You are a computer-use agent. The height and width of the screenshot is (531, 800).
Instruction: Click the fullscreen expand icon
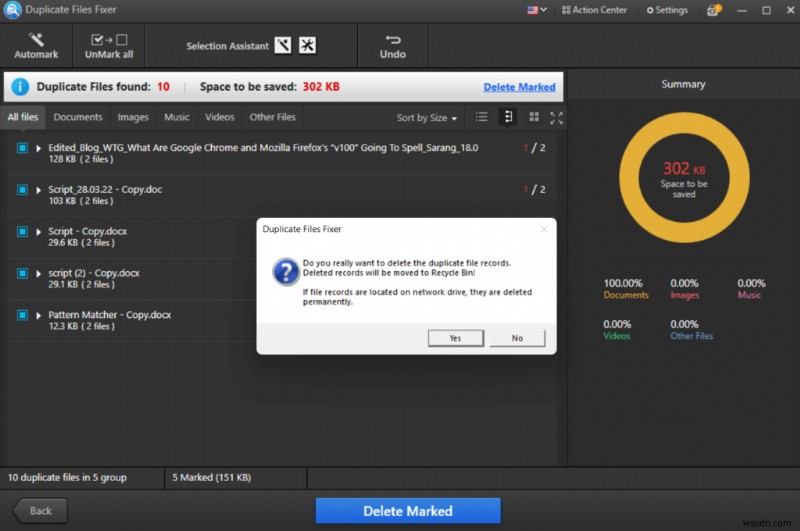click(557, 118)
